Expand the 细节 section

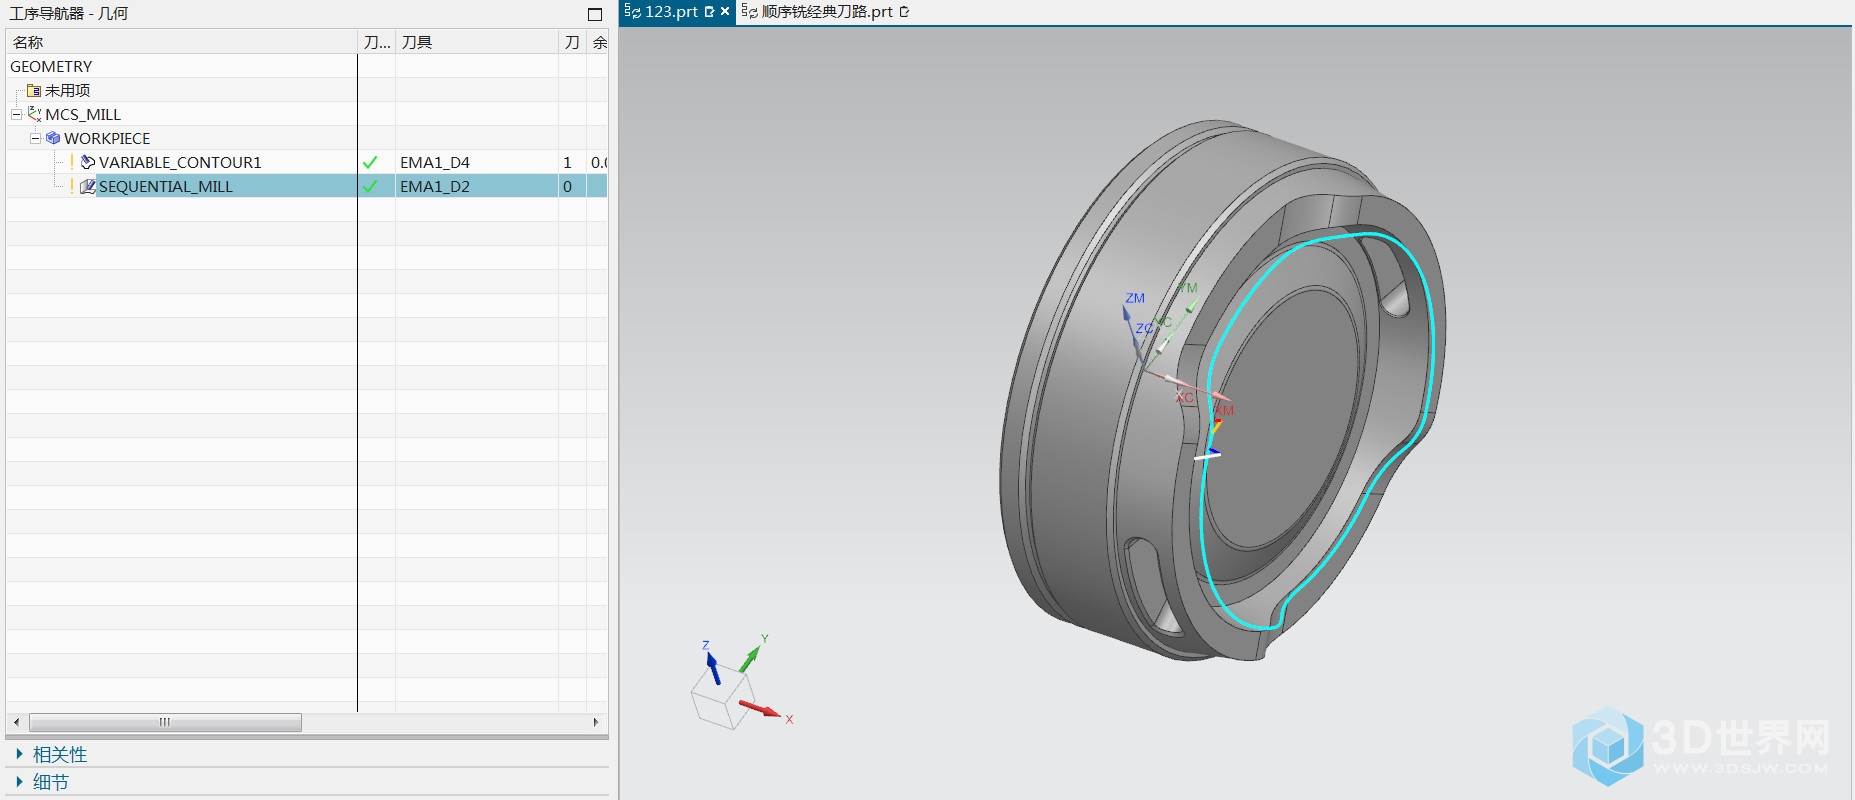pos(19,782)
